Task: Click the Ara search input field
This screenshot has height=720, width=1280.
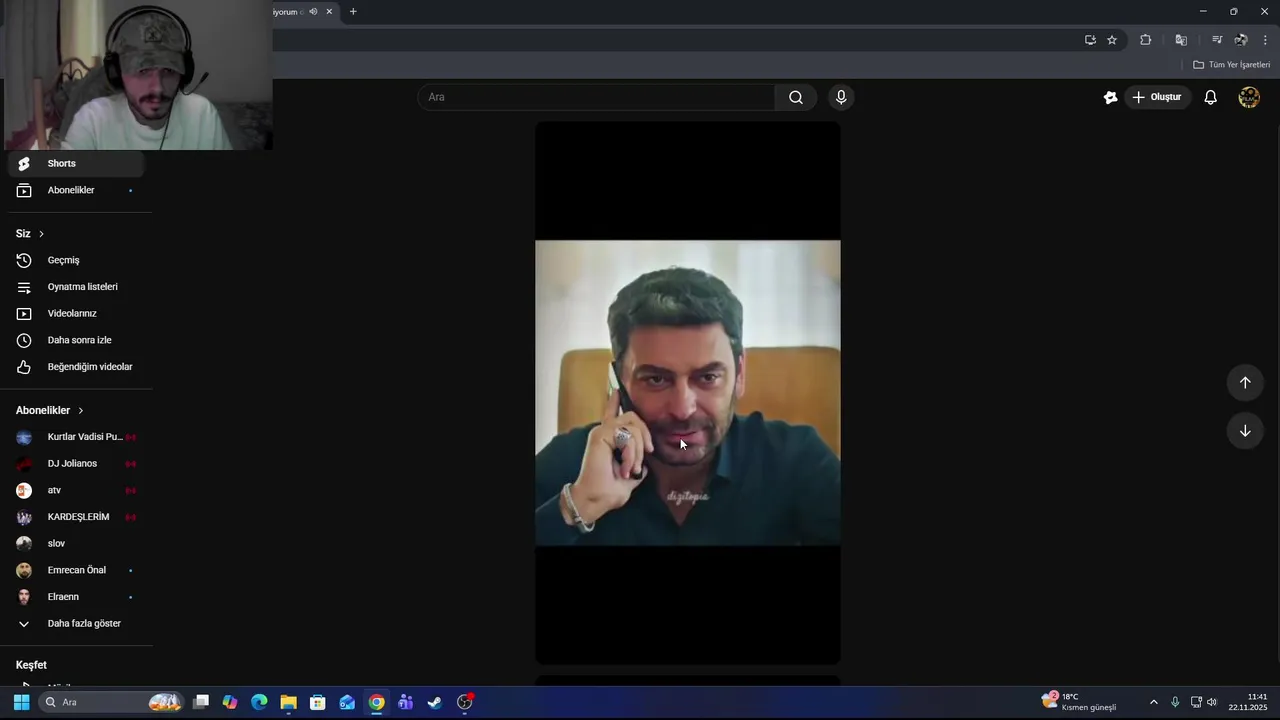Action: [596, 97]
